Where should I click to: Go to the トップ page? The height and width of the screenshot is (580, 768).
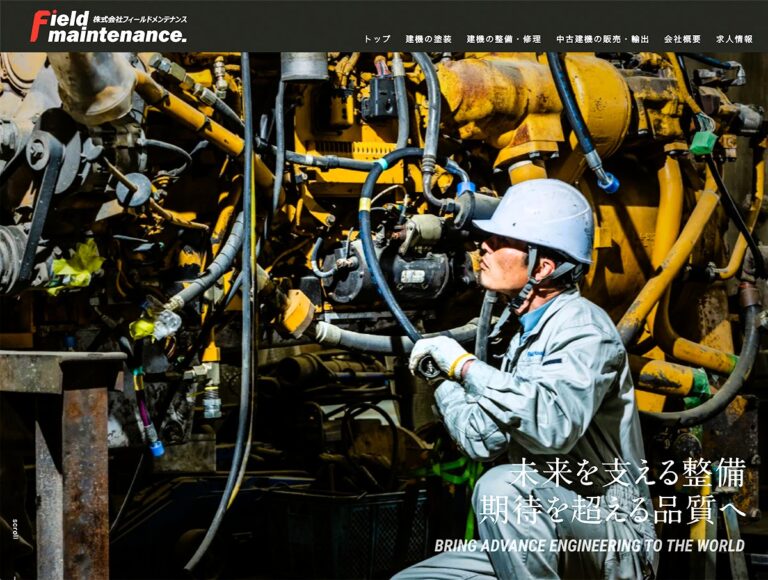[x=377, y=39]
